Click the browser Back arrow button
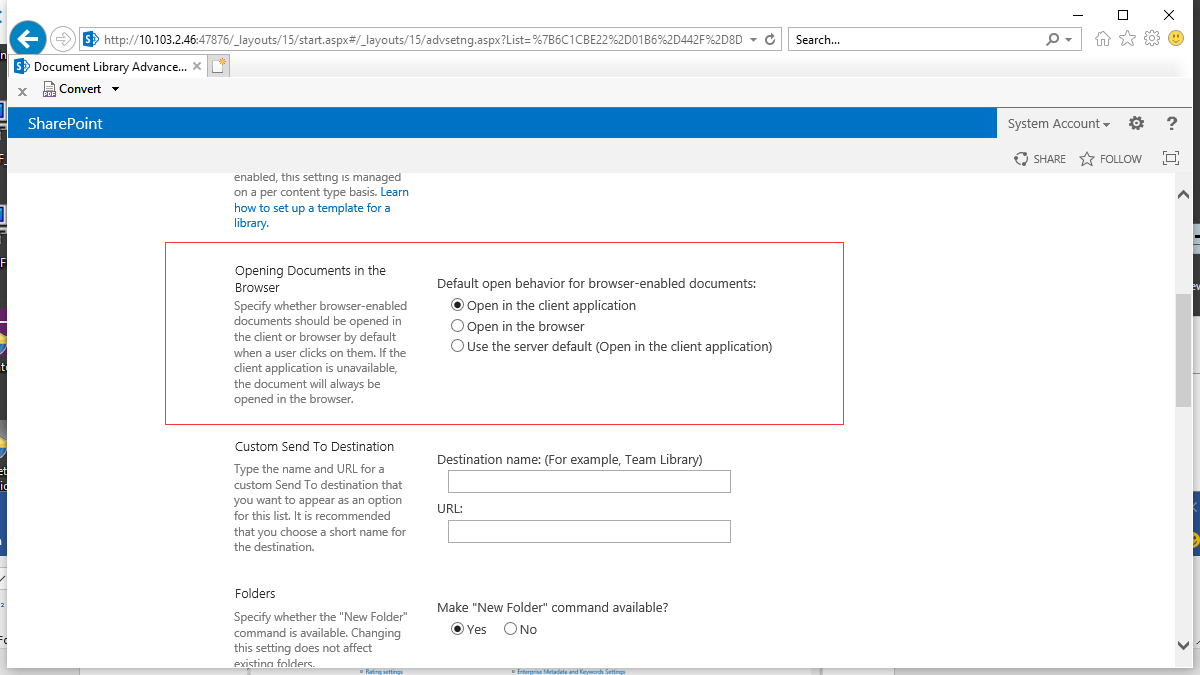Screen dimensions: 1200x675 tap(29, 39)
